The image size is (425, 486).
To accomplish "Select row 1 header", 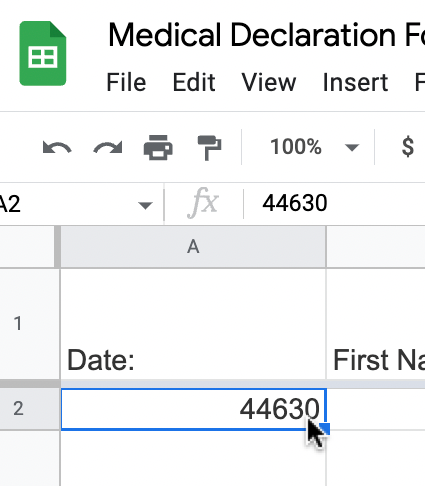I will click(x=18, y=323).
